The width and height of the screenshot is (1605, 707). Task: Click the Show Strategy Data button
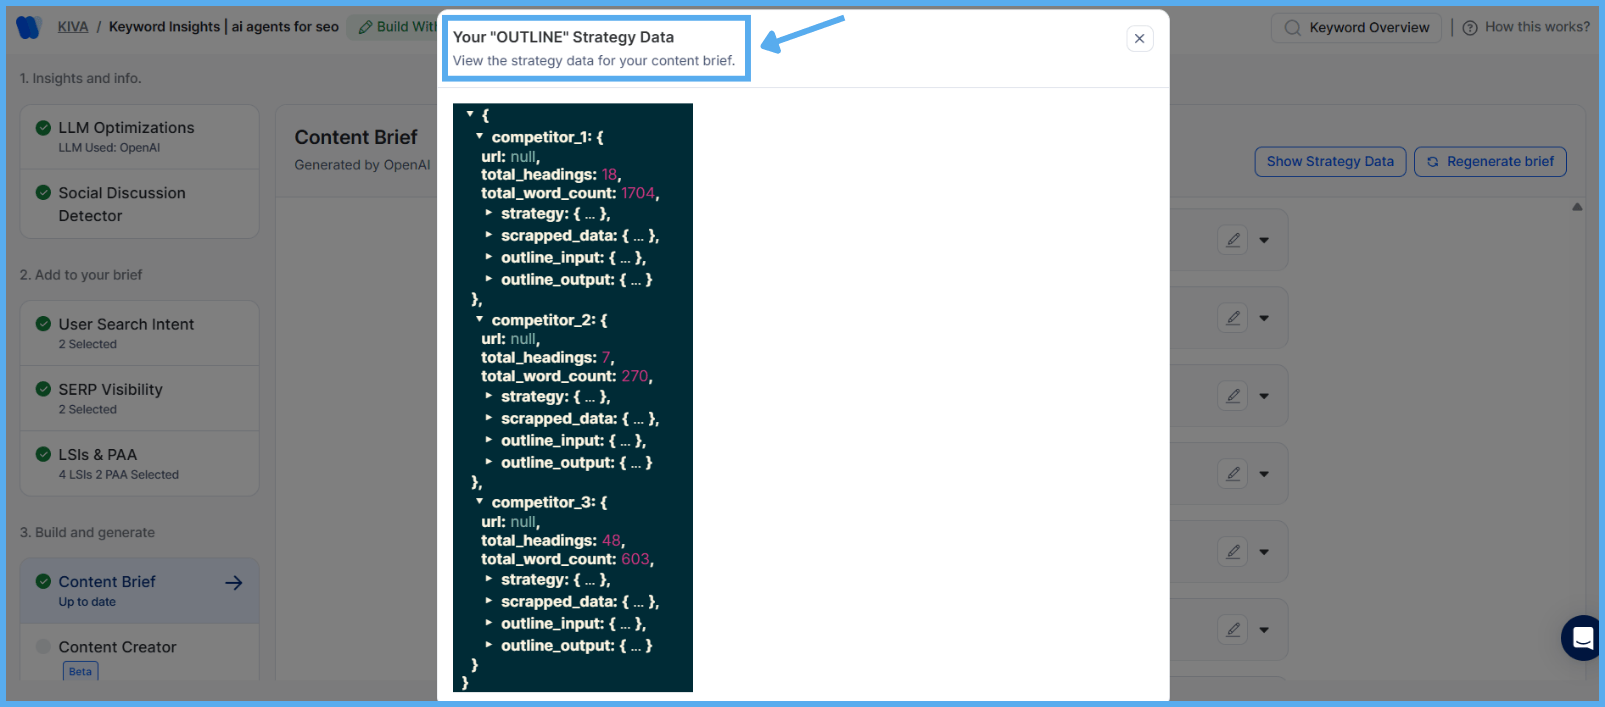point(1330,162)
